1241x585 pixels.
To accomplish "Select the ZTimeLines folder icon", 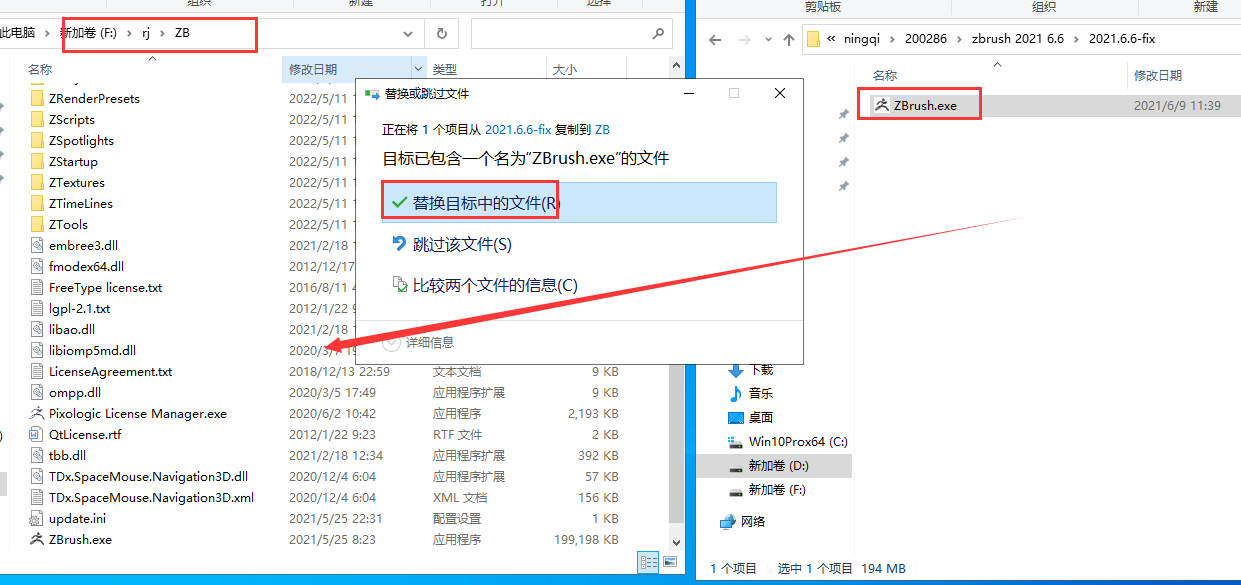I will (x=38, y=203).
